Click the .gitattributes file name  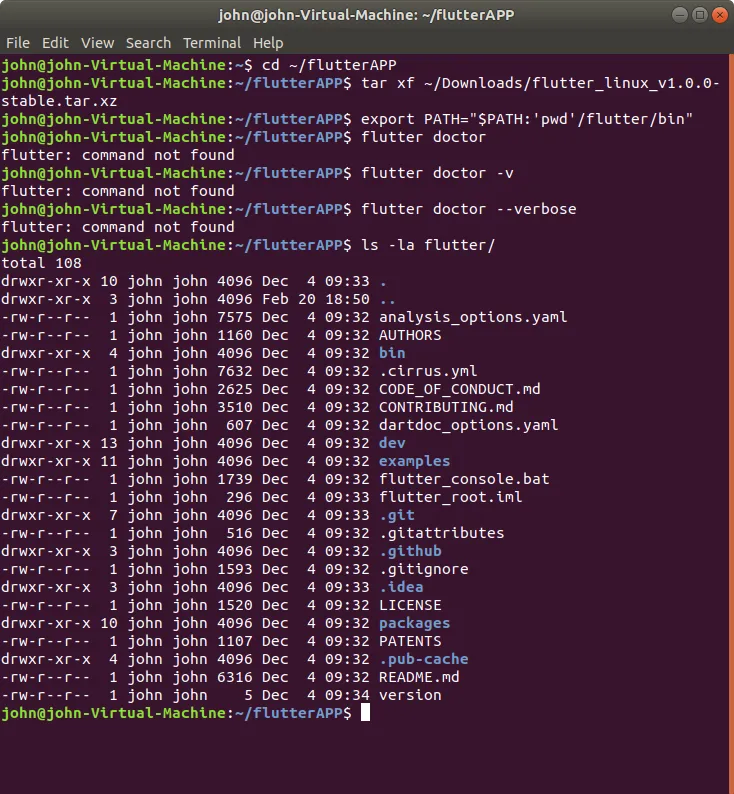pyautogui.click(x=441, y=533)
